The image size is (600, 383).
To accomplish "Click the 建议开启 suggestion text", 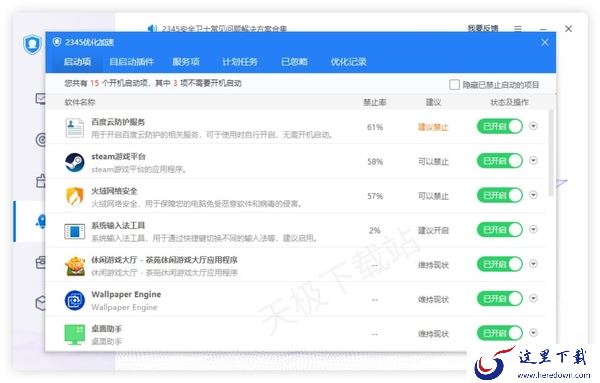I will coord(433,230).
